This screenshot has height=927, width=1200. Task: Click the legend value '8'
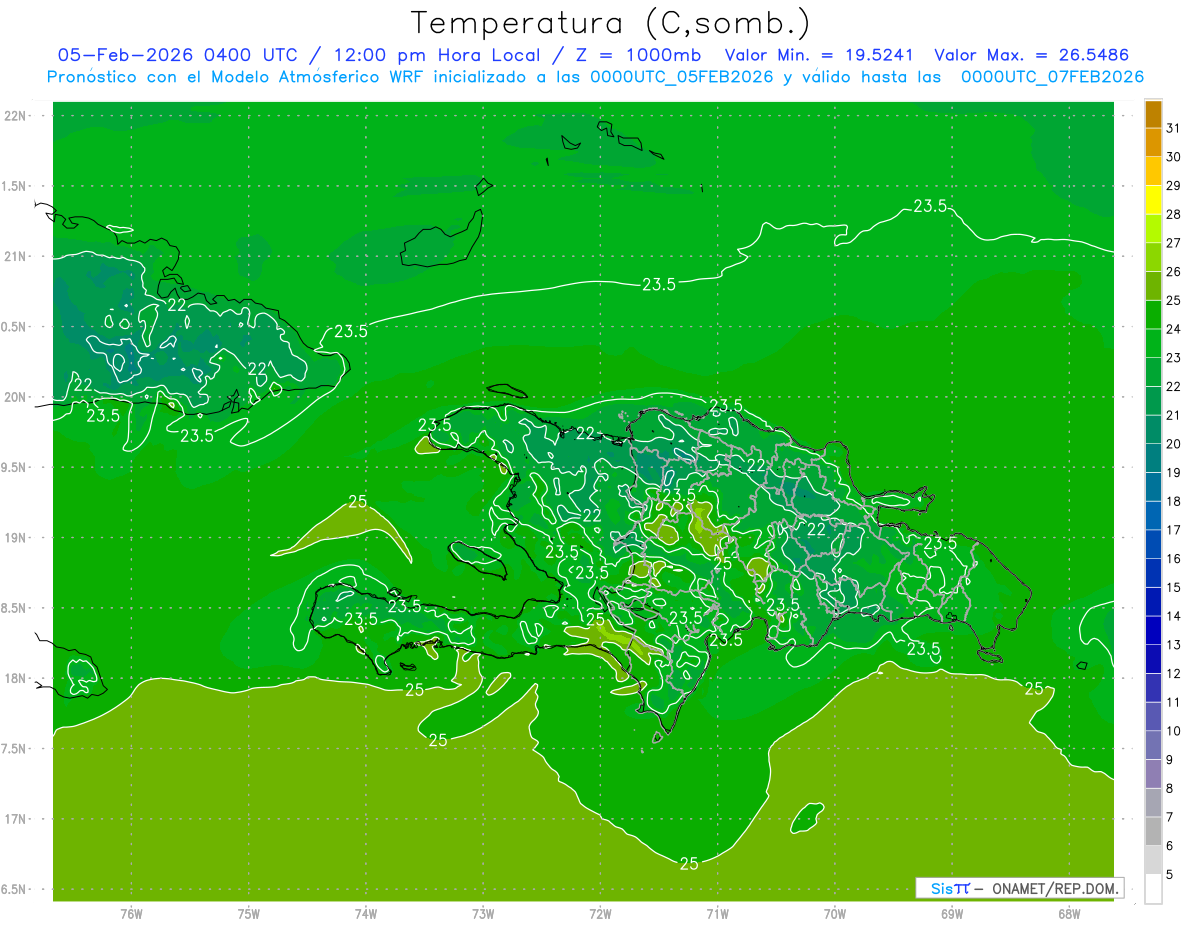pos(1169,788)
